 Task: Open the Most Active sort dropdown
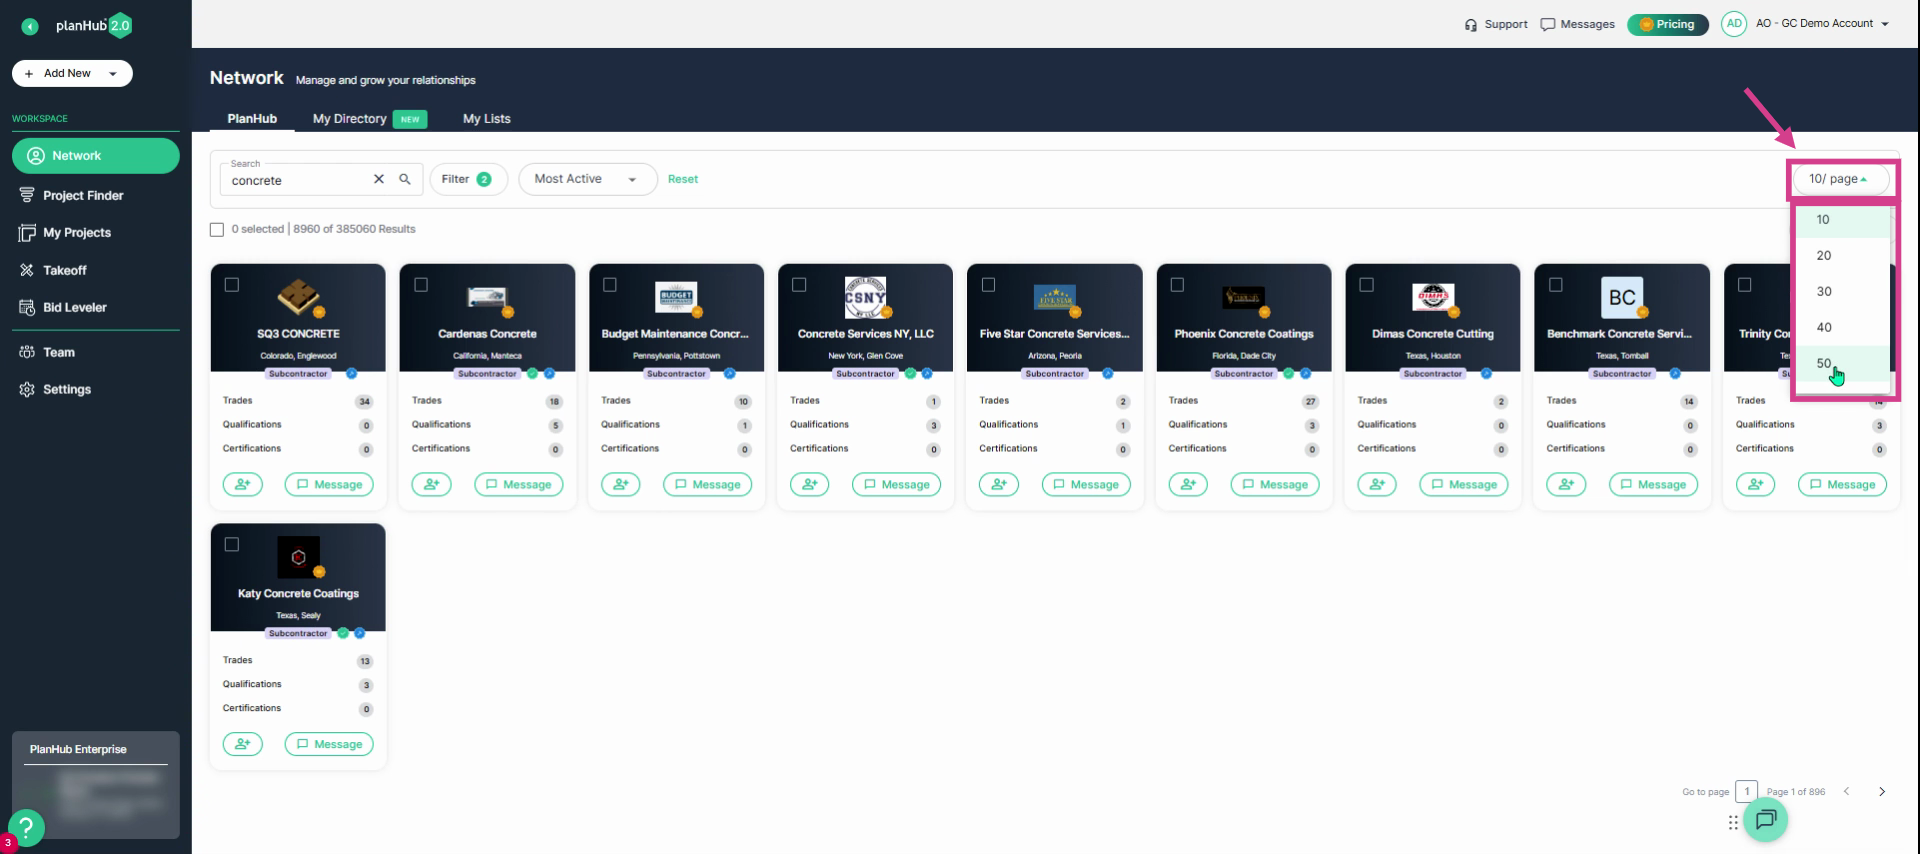point(587,179)
